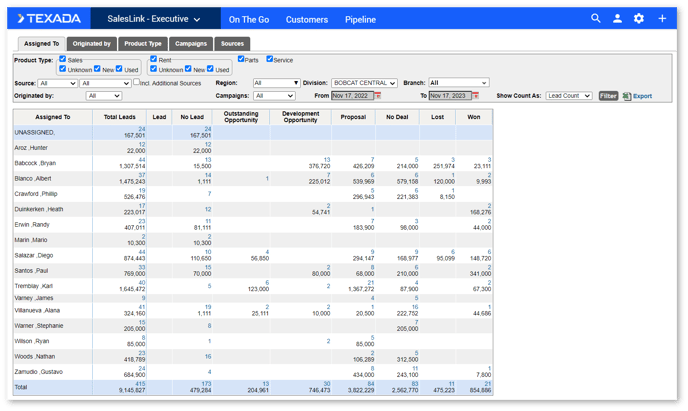Uncheck the Parts product type checkbox

(241, 59)
